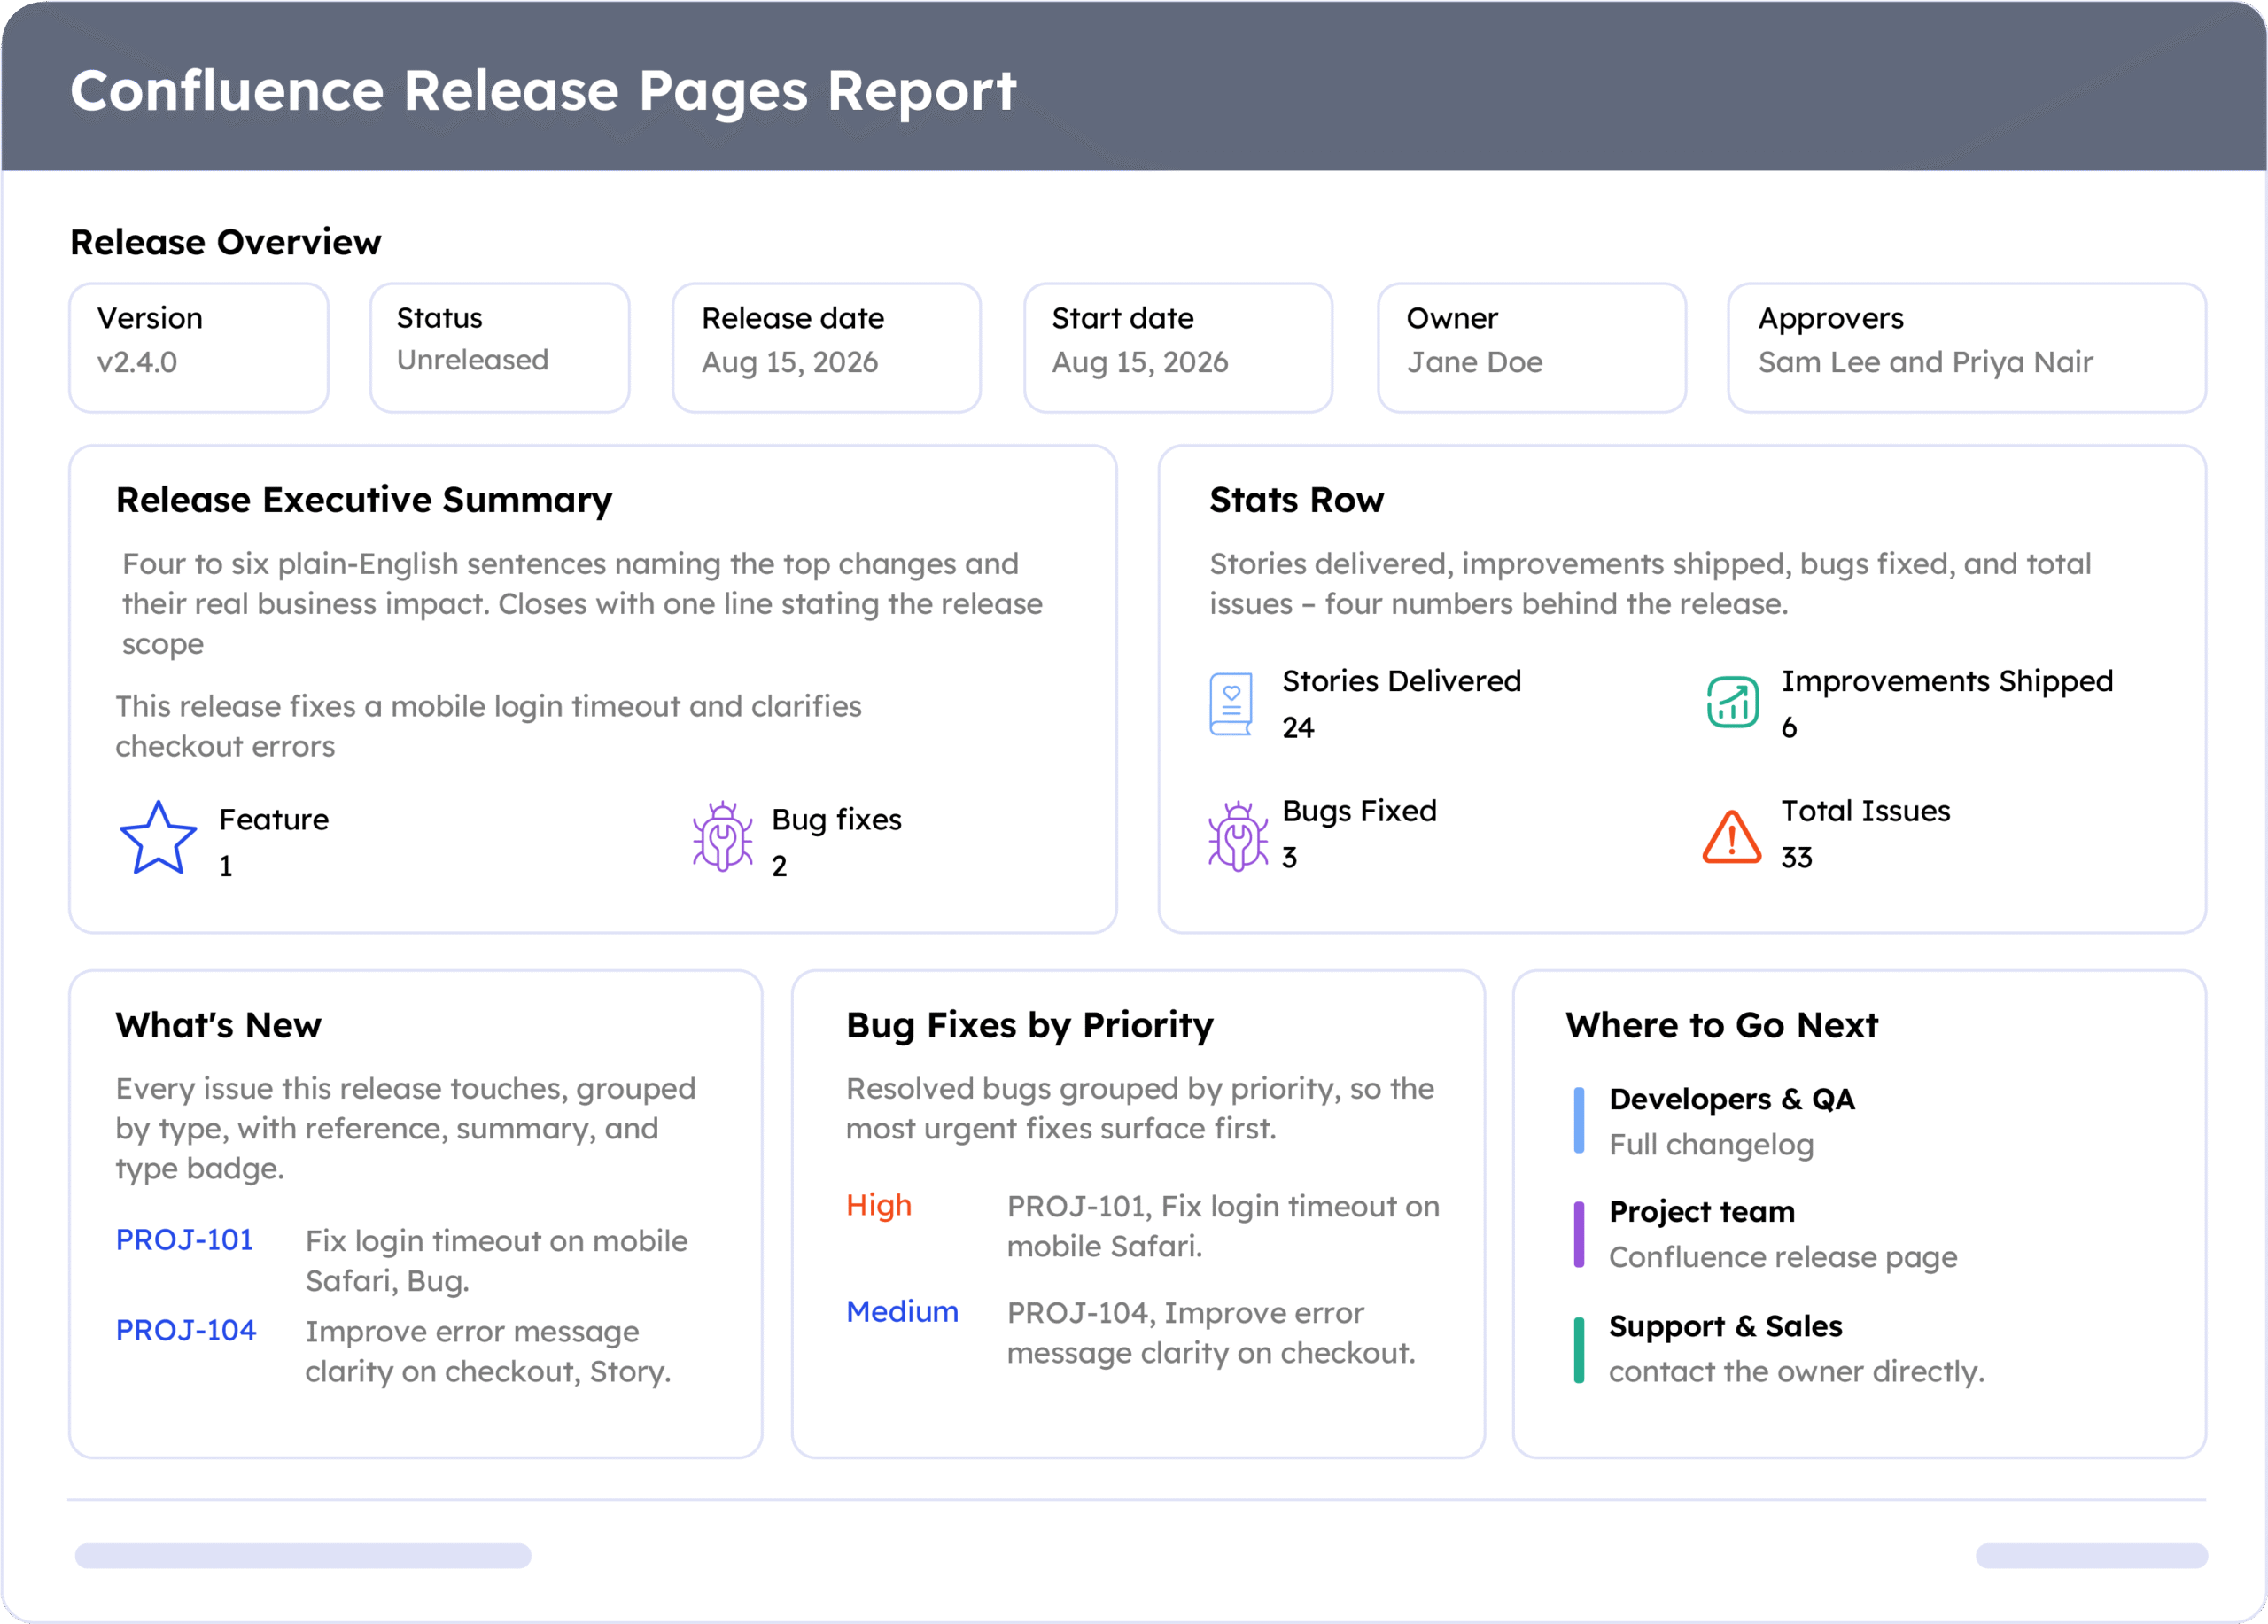Click 'Fix login timeout on mobile Safari, Bug.'

click(497, 1261)
